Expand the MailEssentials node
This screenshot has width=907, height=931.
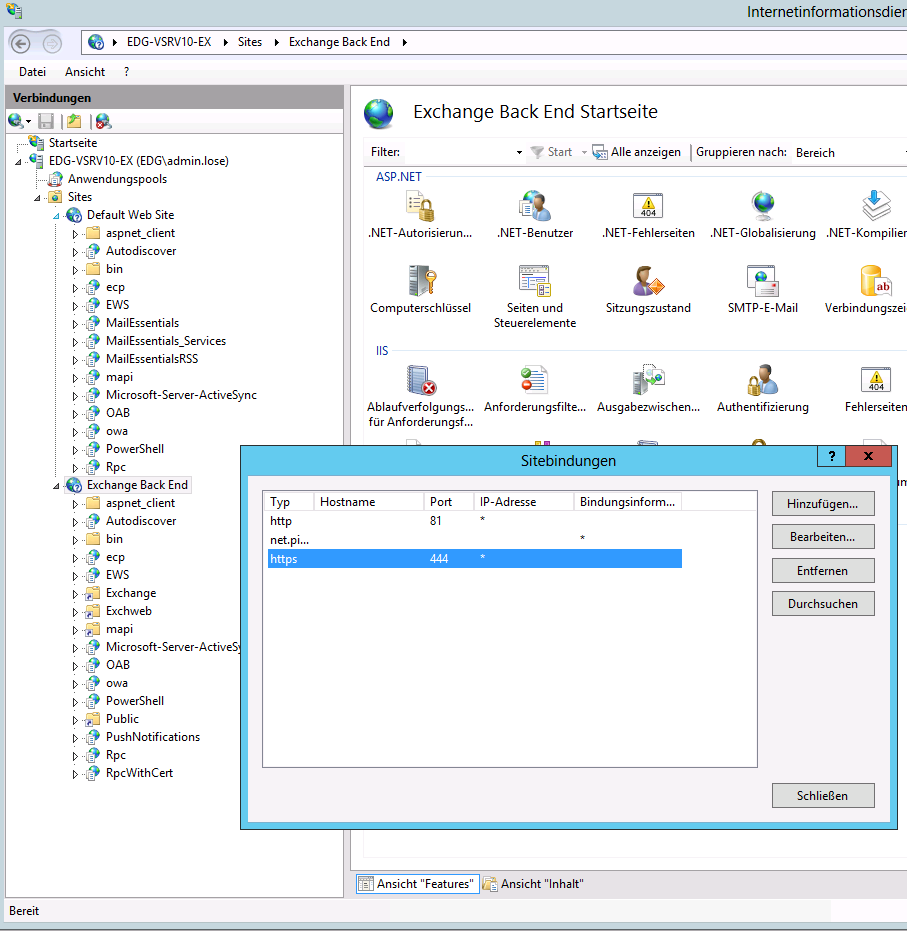[75, 324]
